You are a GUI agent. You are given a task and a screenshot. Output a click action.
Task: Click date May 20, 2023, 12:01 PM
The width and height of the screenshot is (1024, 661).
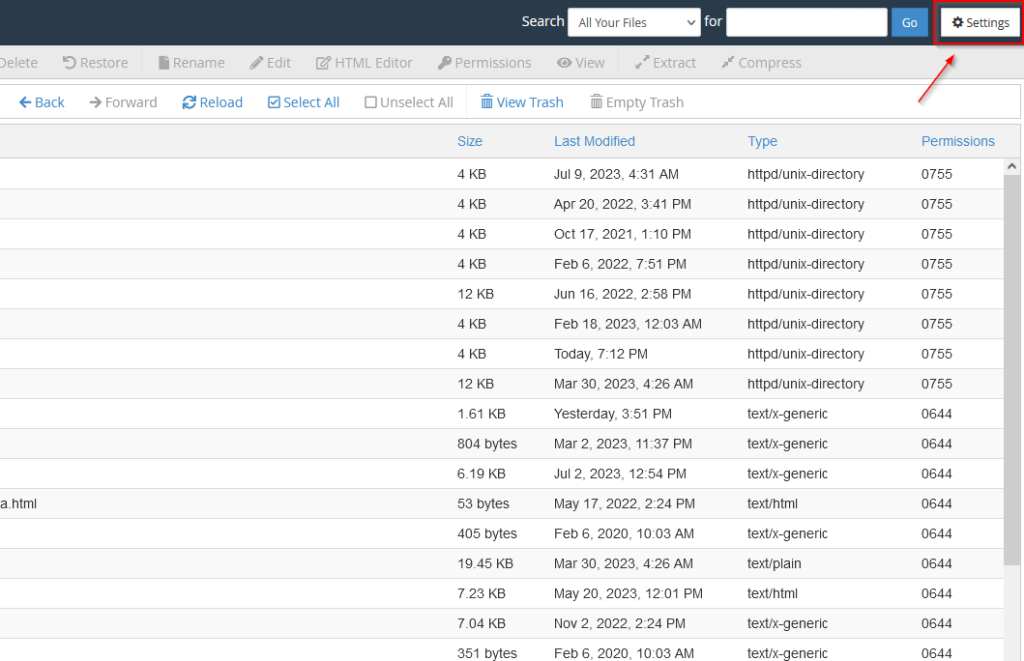[x=628, y=594]
